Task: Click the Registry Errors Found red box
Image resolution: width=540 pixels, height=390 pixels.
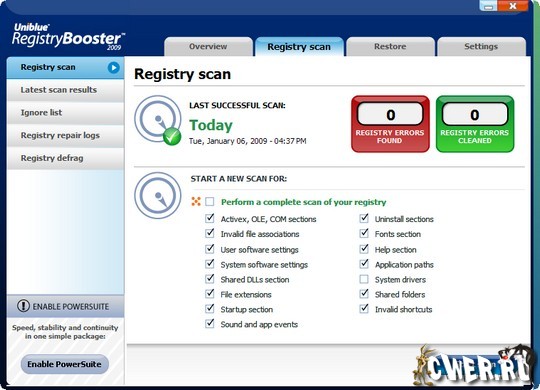Action: point(390,124)
